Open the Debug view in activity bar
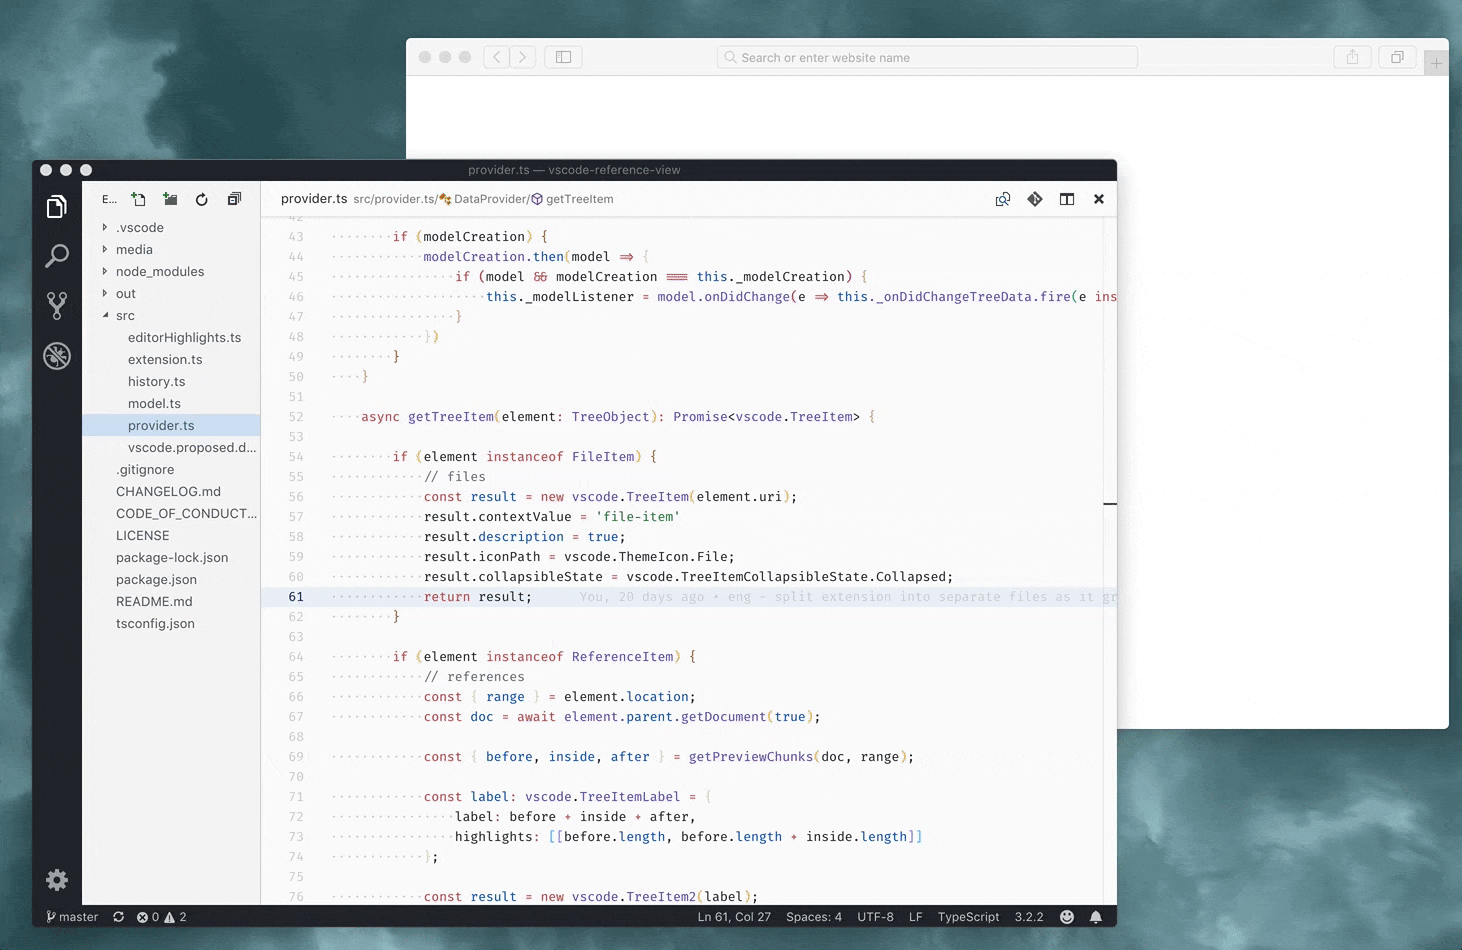This screenshot has height=950, width=1462. (x=57, y=356)
